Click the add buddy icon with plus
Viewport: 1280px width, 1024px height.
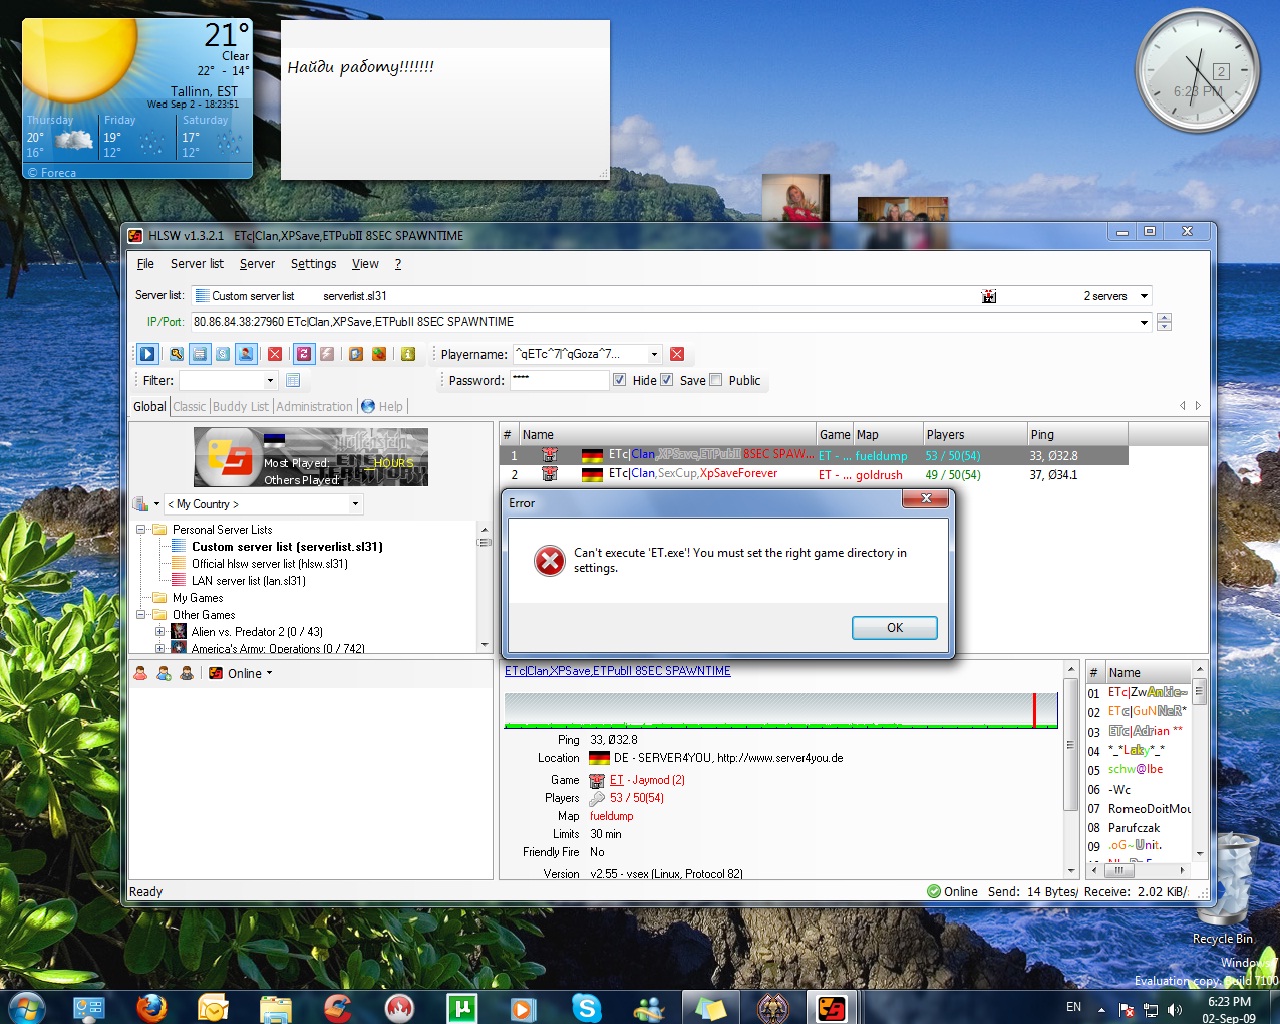(164, 673)
